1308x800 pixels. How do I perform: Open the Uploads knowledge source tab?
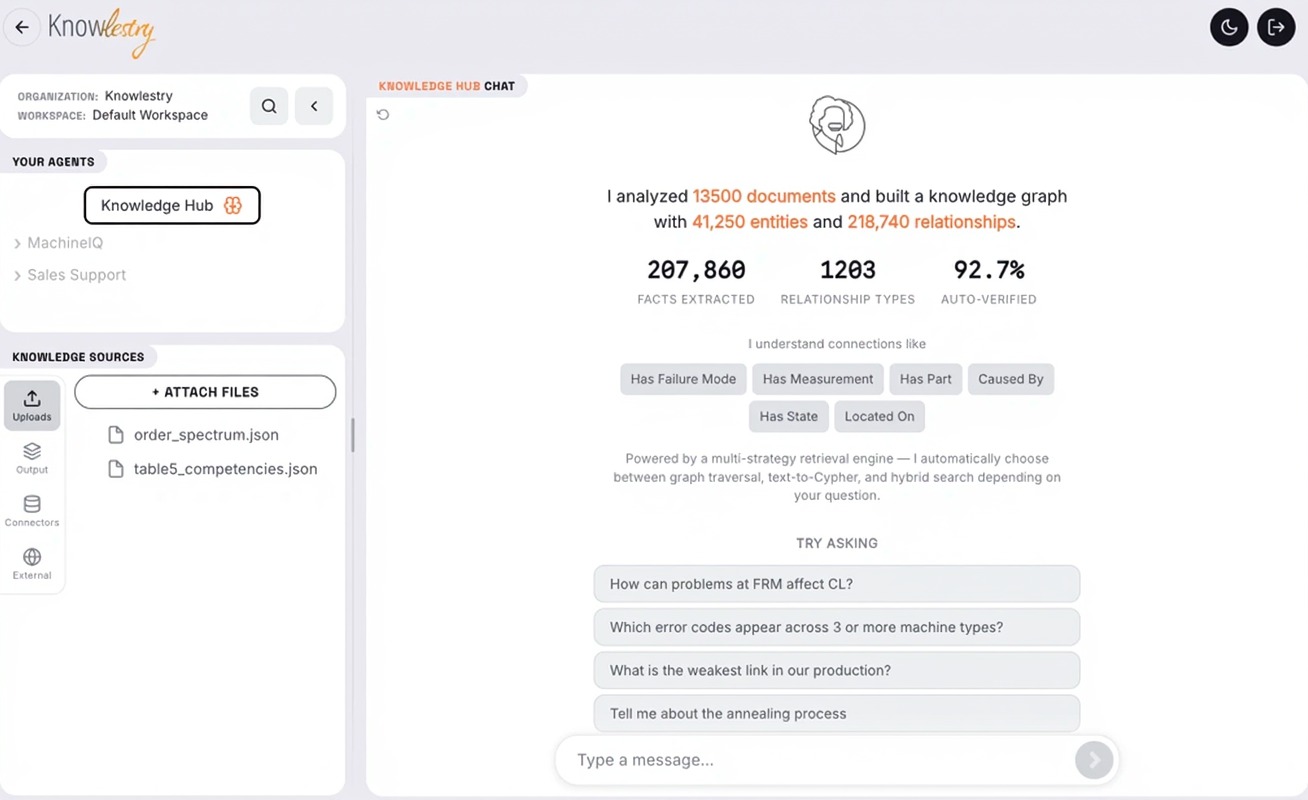pyautogui.click(x=32, y=405)
